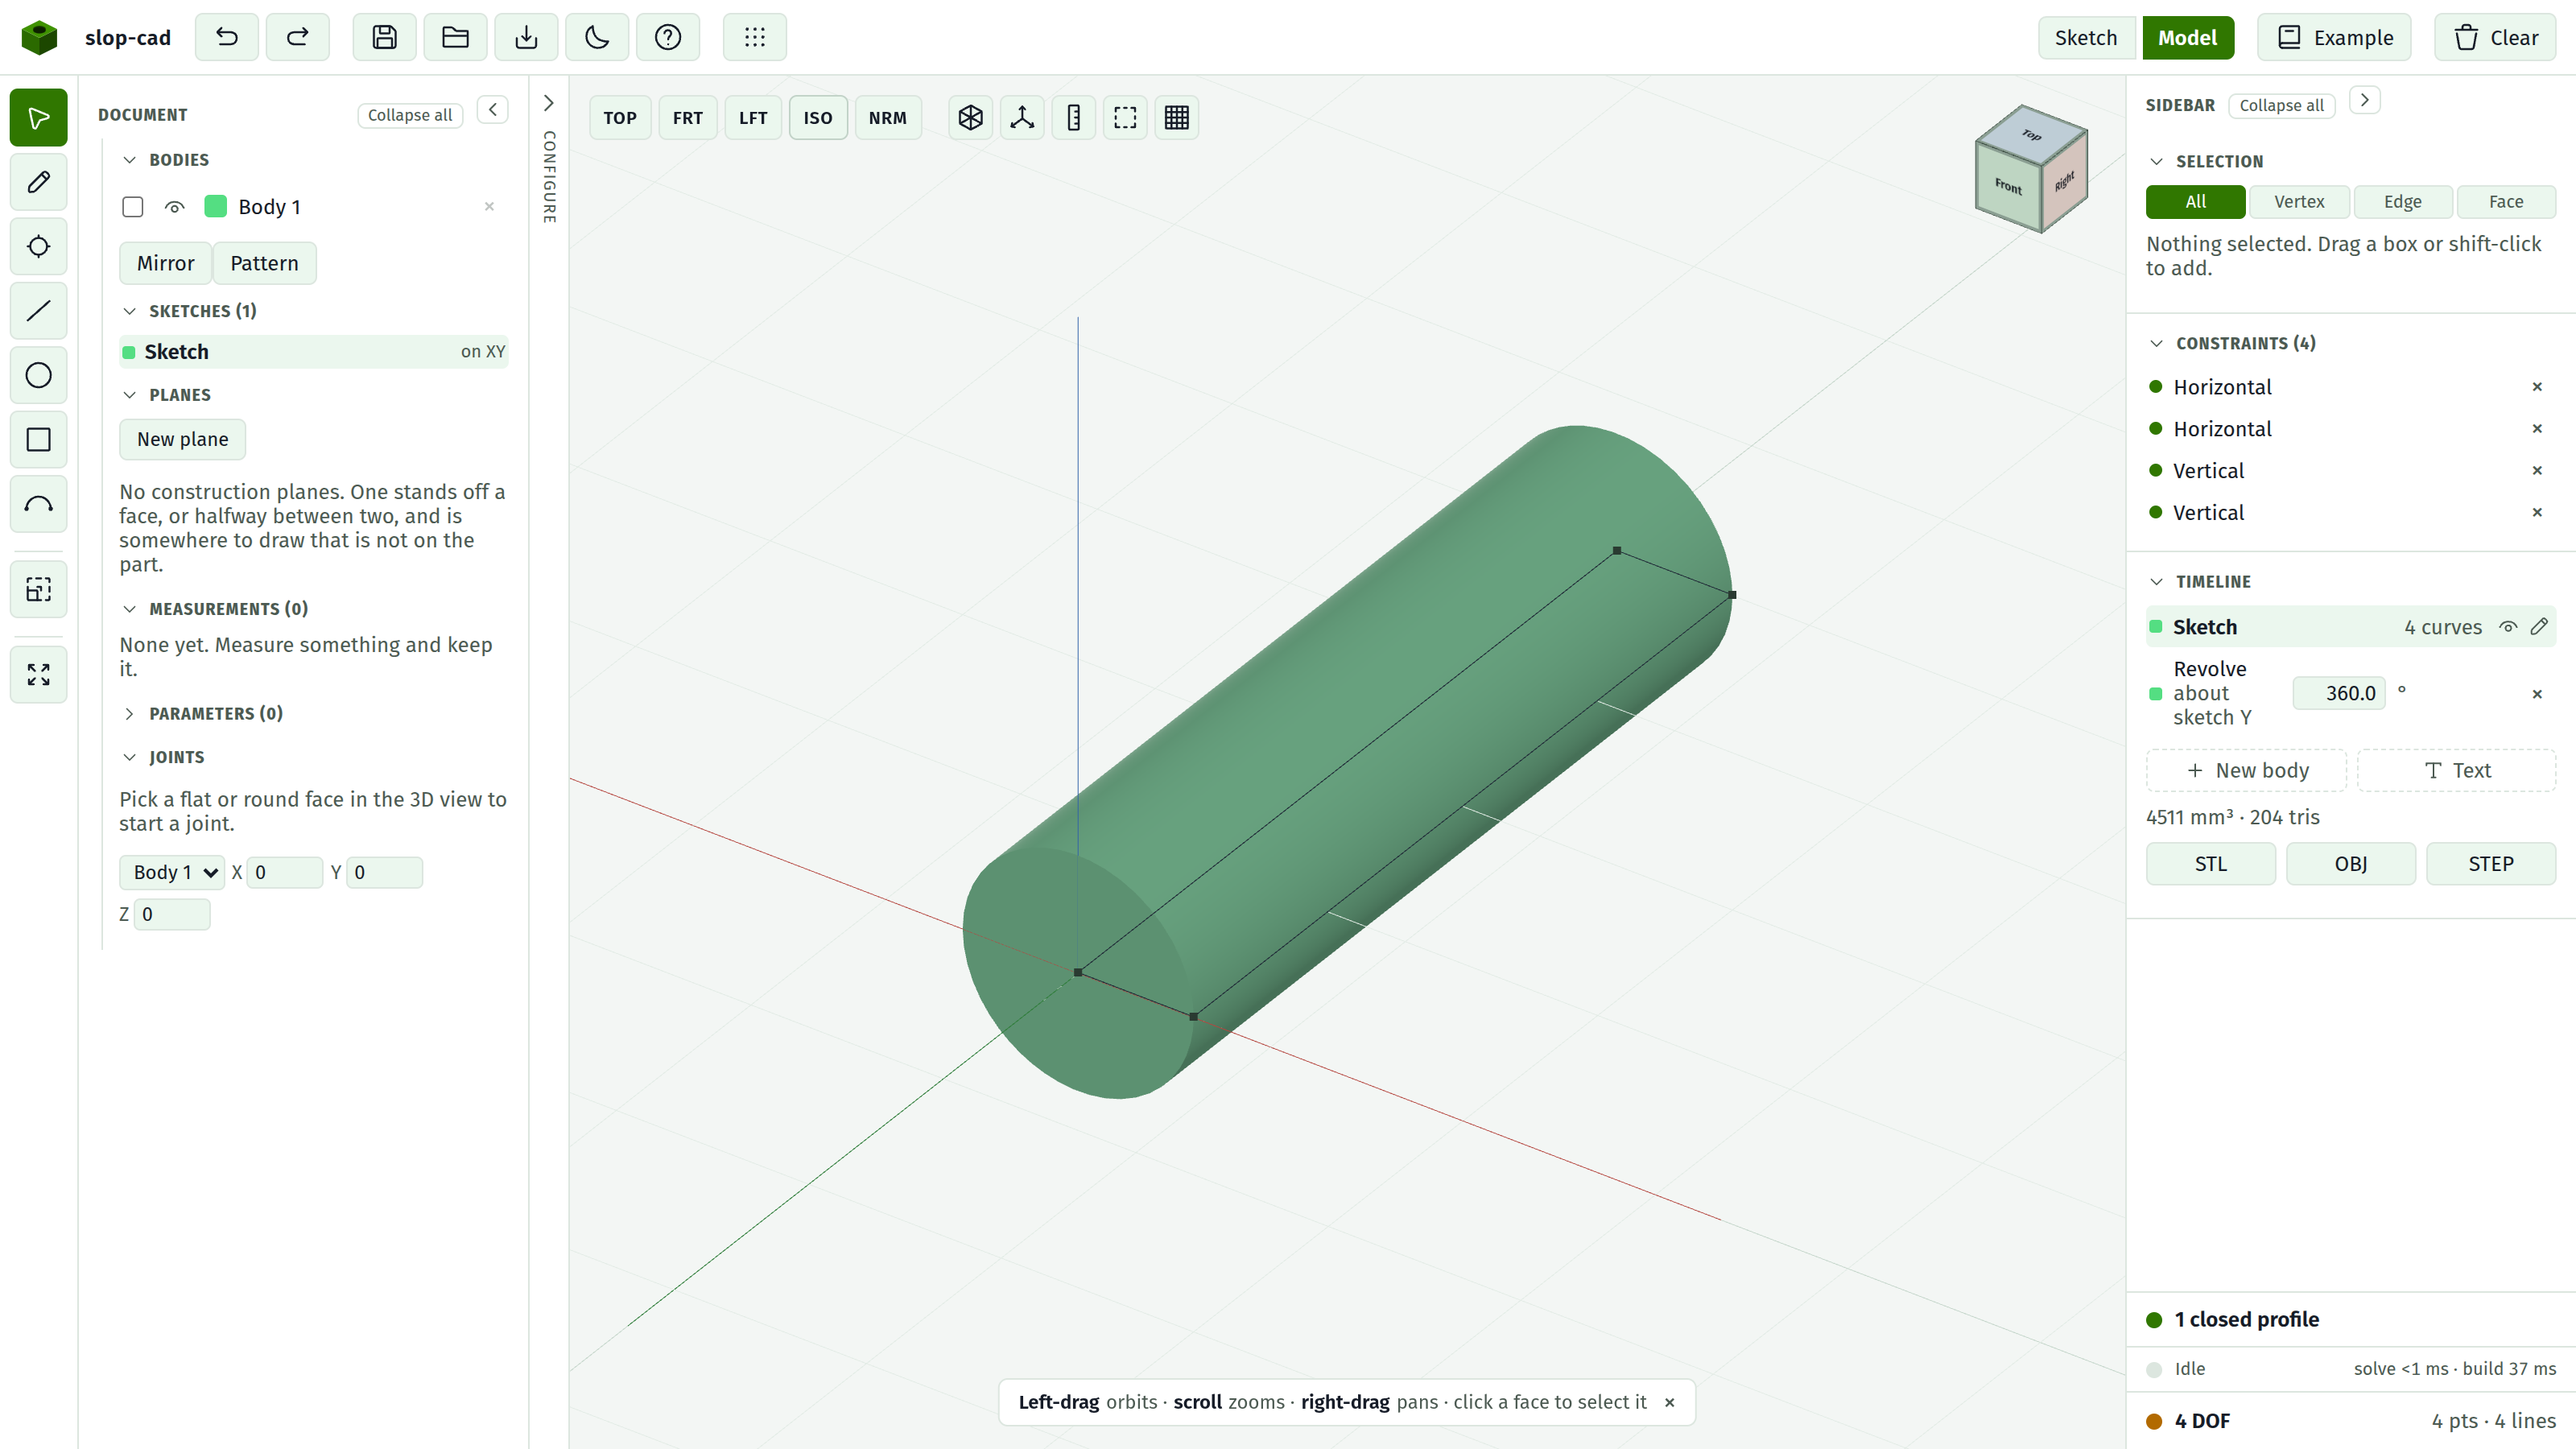Screen dimensions: 2576x1449
Task: Select the line tool
Action: click(x=39, y=311)
